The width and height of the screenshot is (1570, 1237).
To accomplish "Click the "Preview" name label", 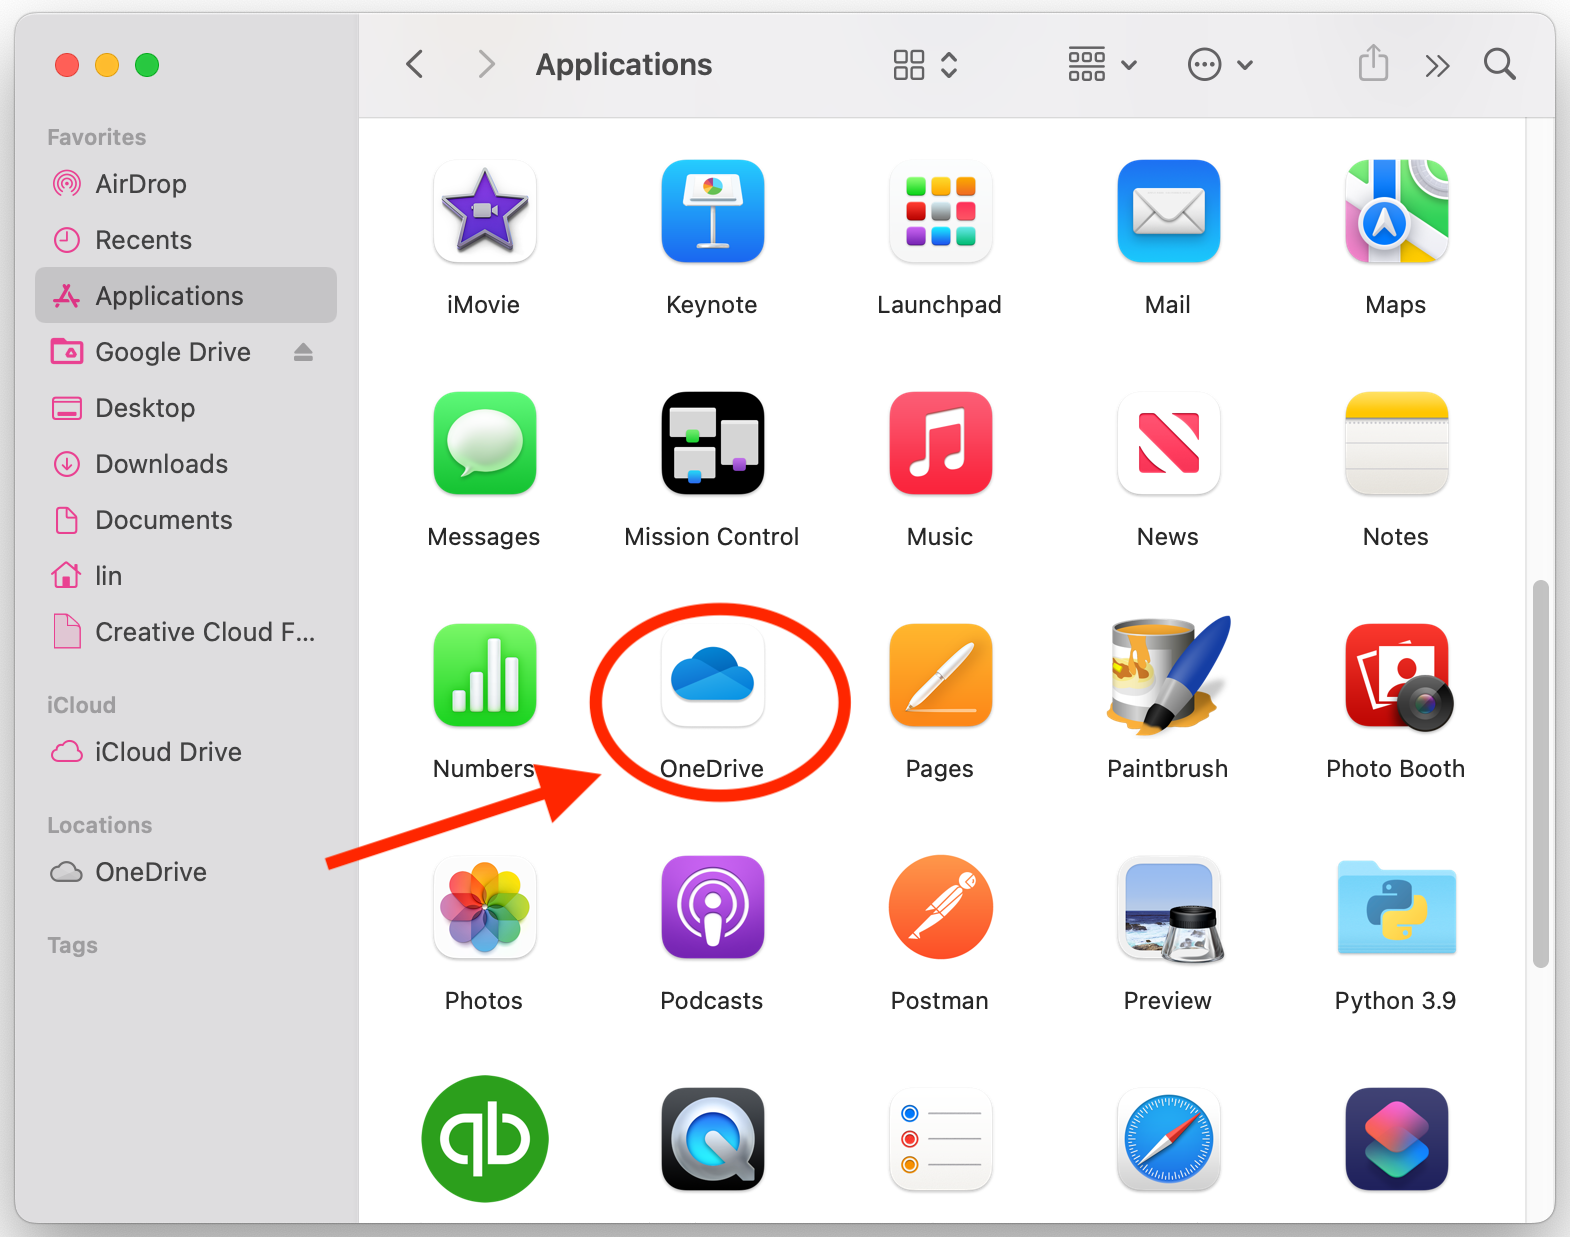I will point(1168,1001).
